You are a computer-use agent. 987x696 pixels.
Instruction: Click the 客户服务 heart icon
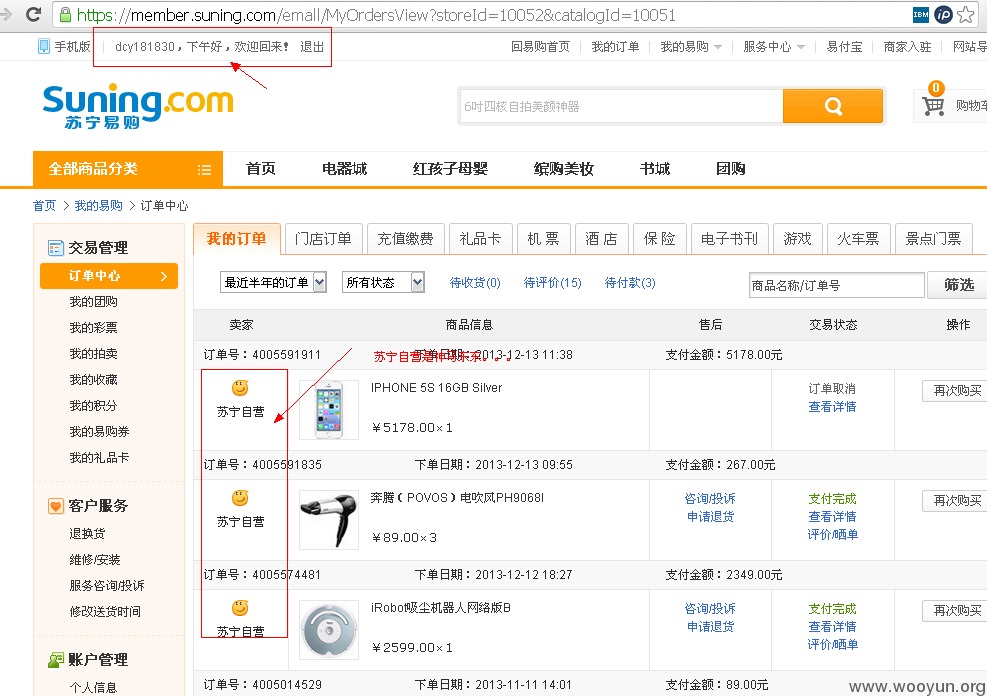point(55,506)
